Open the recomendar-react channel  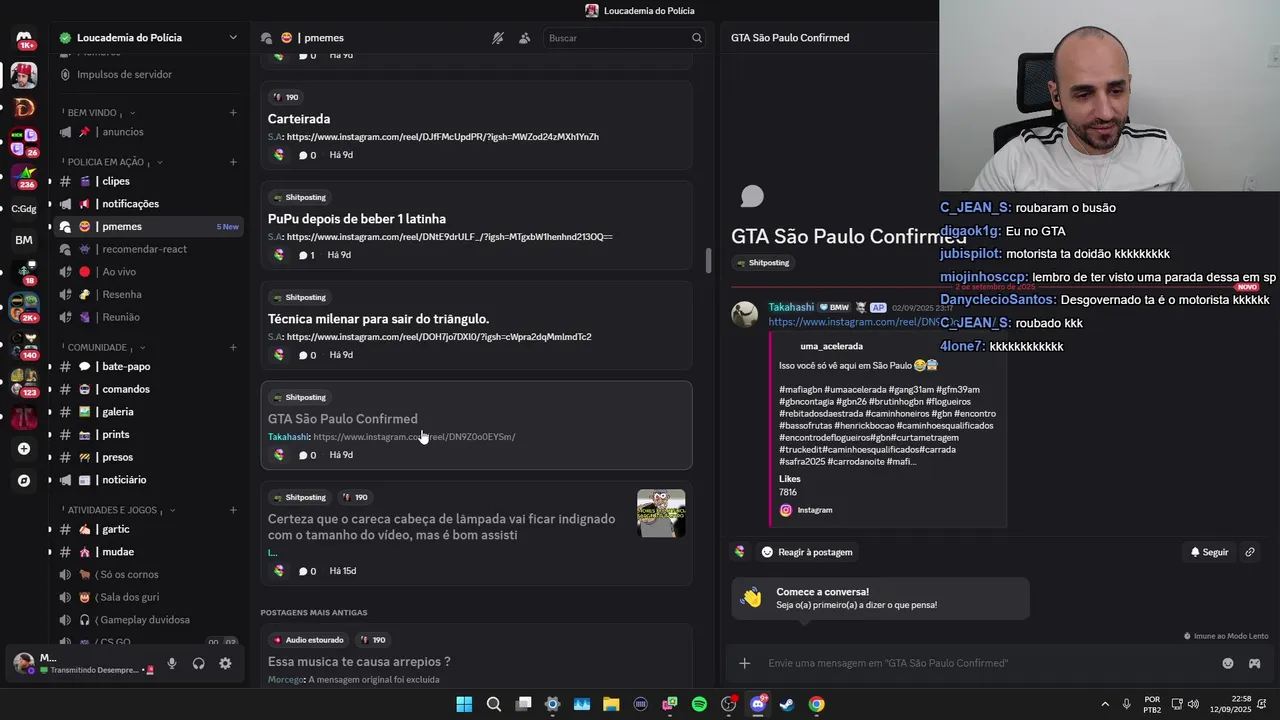[x=149, y=249]
